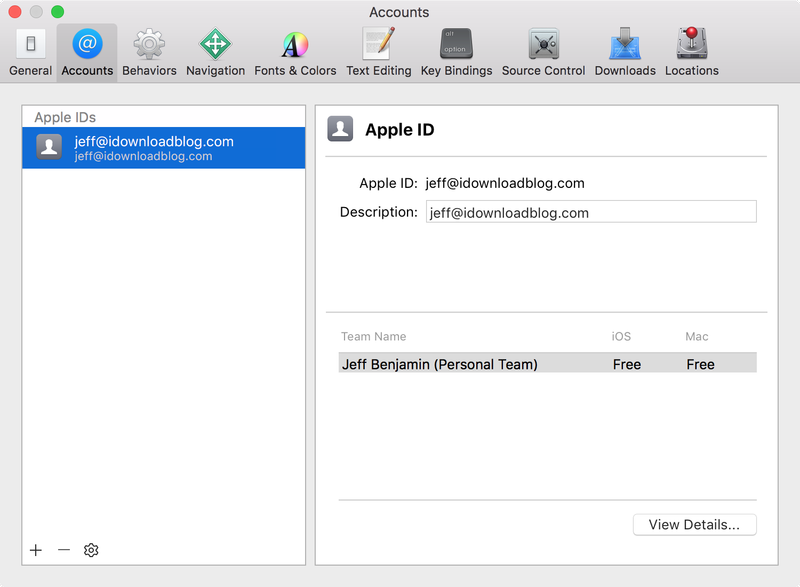800x587 pixels.
Task: Close the Accounts window
Action: click(15, 11)
